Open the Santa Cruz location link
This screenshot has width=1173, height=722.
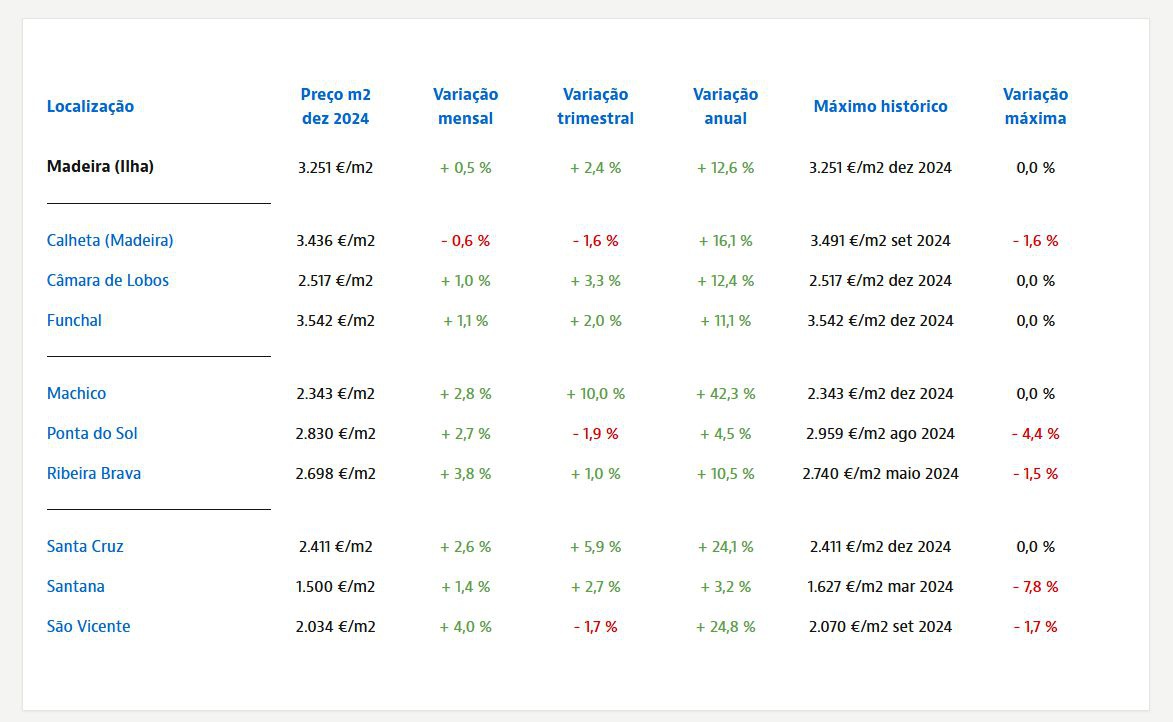(x=85, y=547)
